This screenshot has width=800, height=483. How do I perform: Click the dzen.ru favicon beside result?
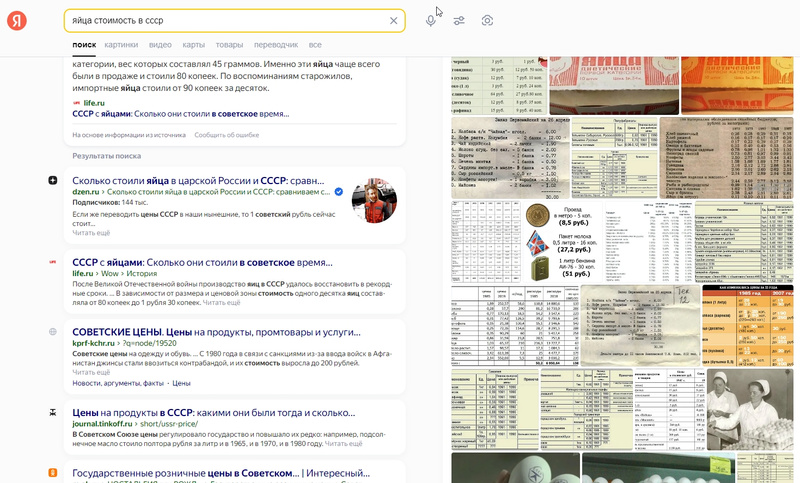[x=52, y=180]
